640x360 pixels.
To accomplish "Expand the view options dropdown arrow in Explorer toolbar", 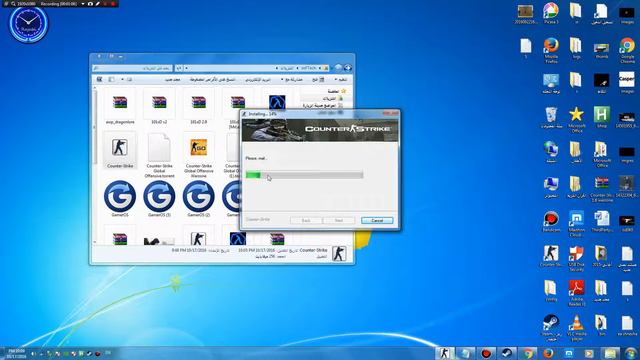I will pyautogui.click(x=122, y=80).
